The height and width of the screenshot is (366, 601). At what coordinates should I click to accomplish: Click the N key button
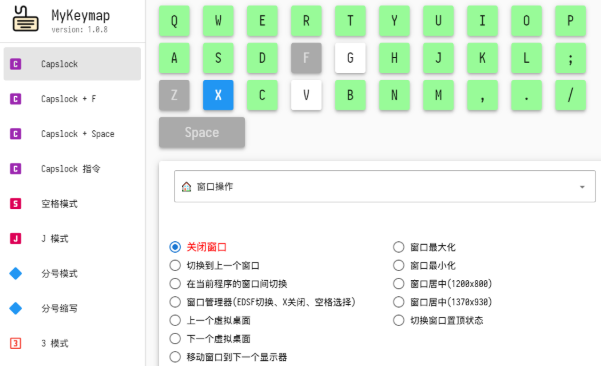coord(394,95)
